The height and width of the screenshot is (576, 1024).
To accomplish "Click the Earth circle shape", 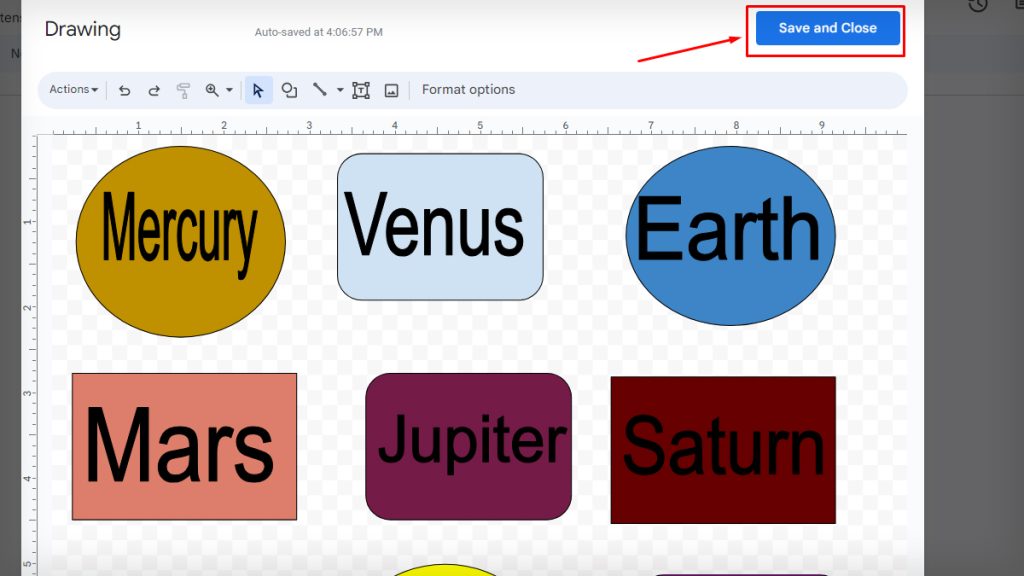I will pos(730,233).
